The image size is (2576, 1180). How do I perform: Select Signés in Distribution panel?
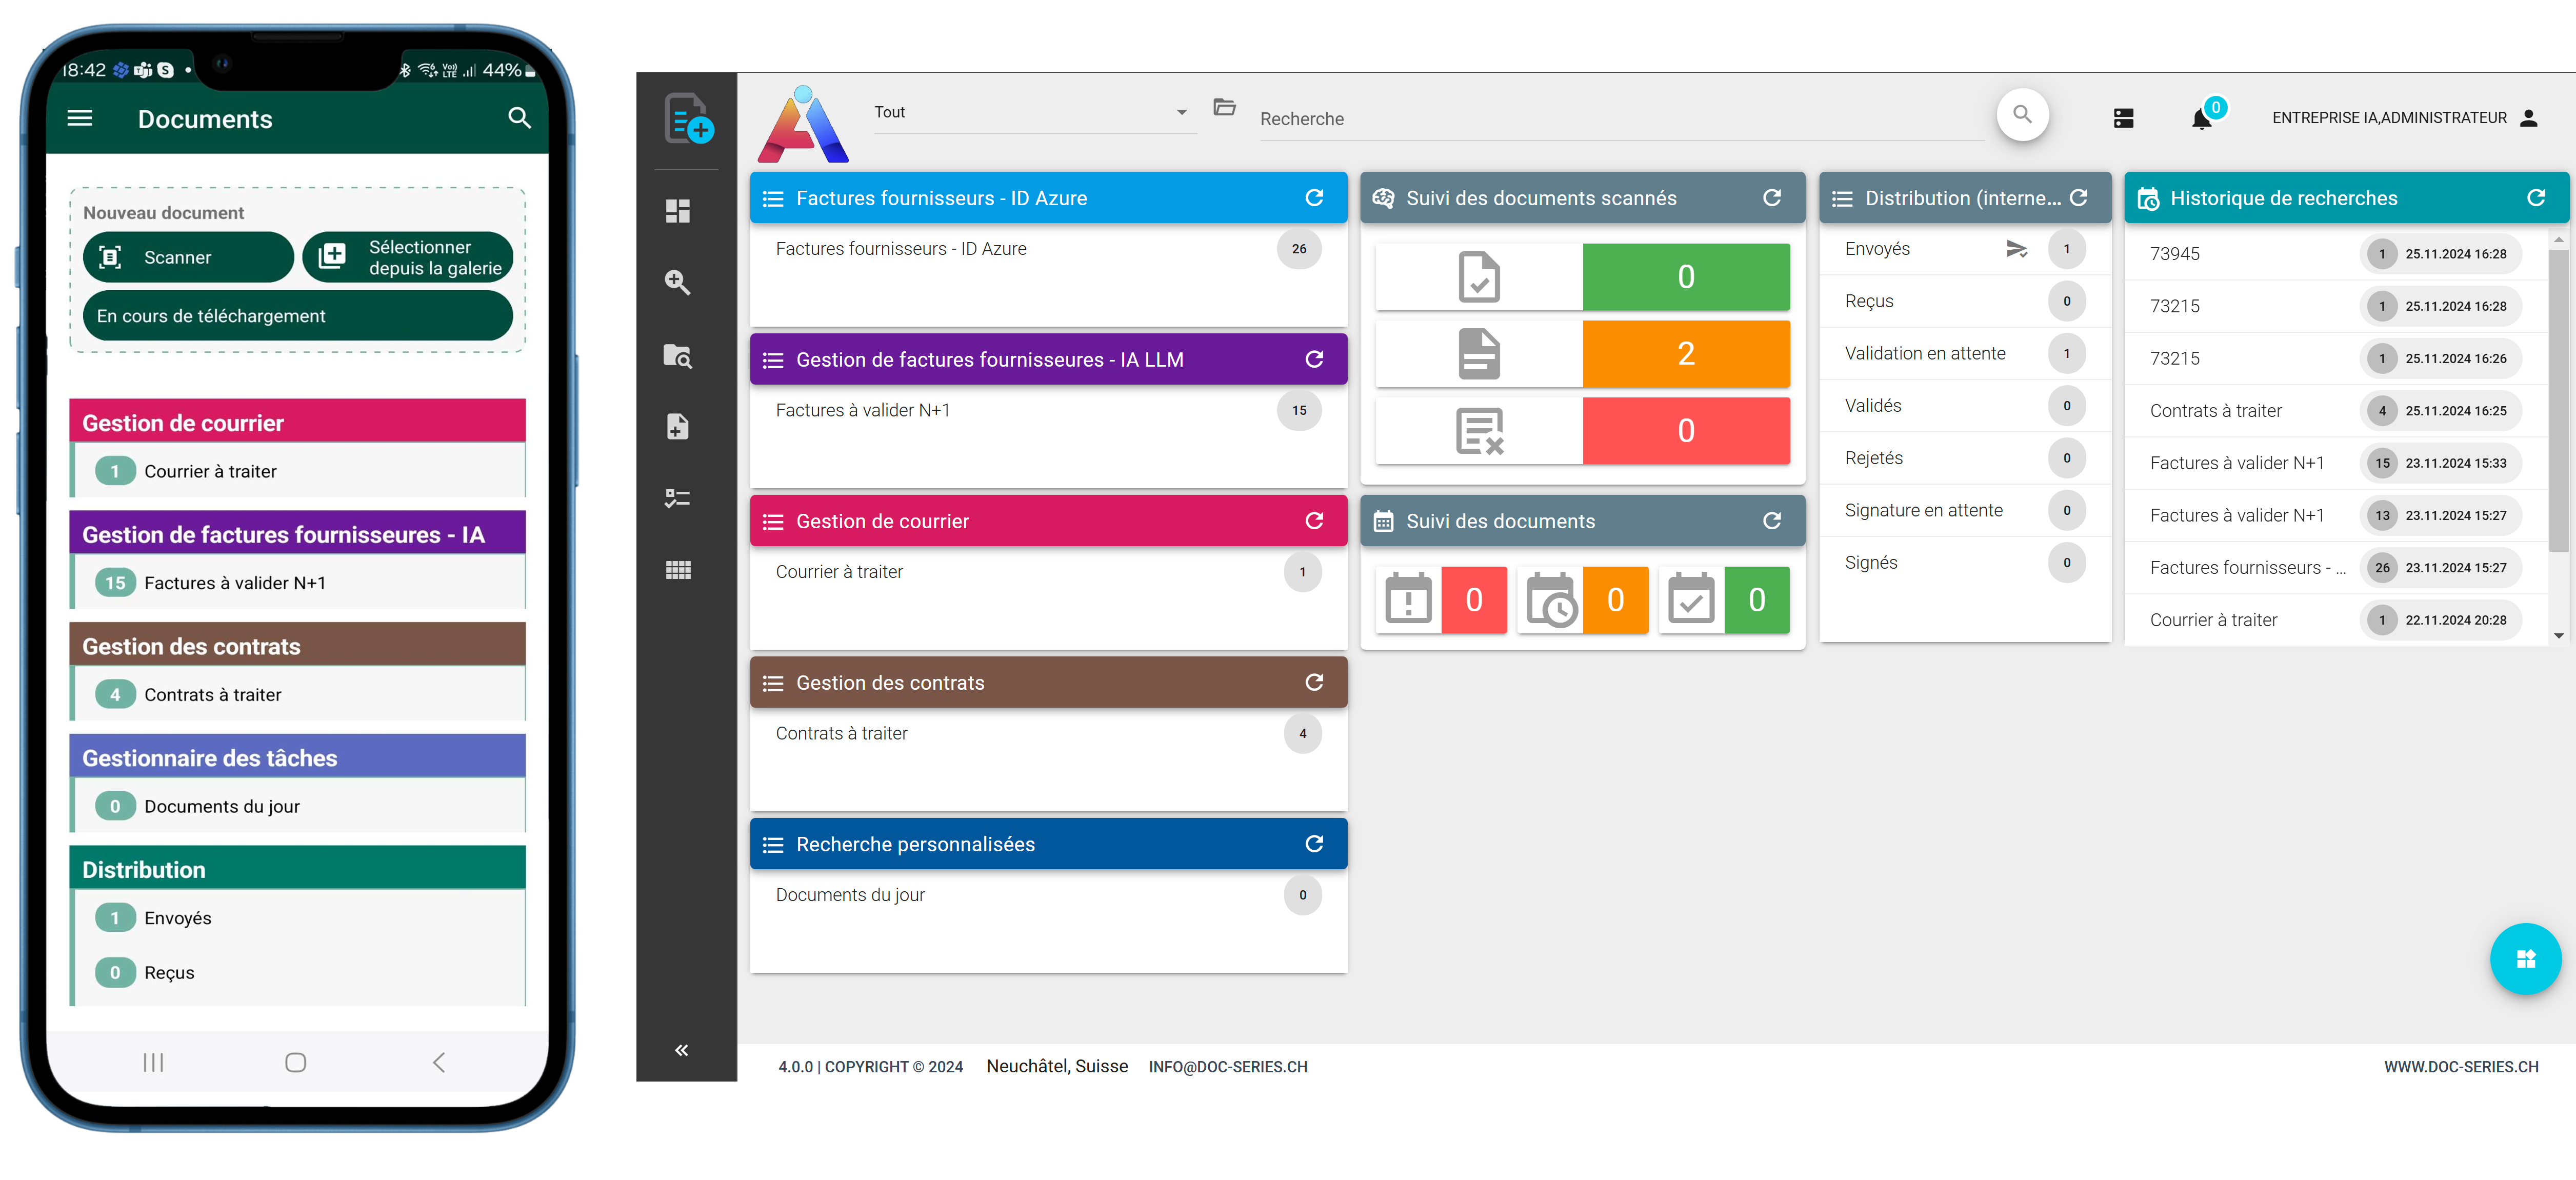(x=1964, y=563)
